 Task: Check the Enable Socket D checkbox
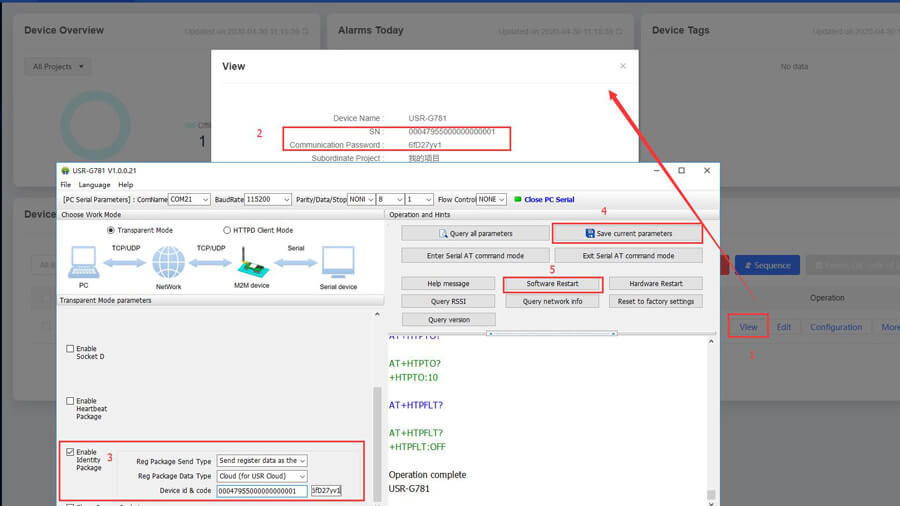click(x=70, y=348)
